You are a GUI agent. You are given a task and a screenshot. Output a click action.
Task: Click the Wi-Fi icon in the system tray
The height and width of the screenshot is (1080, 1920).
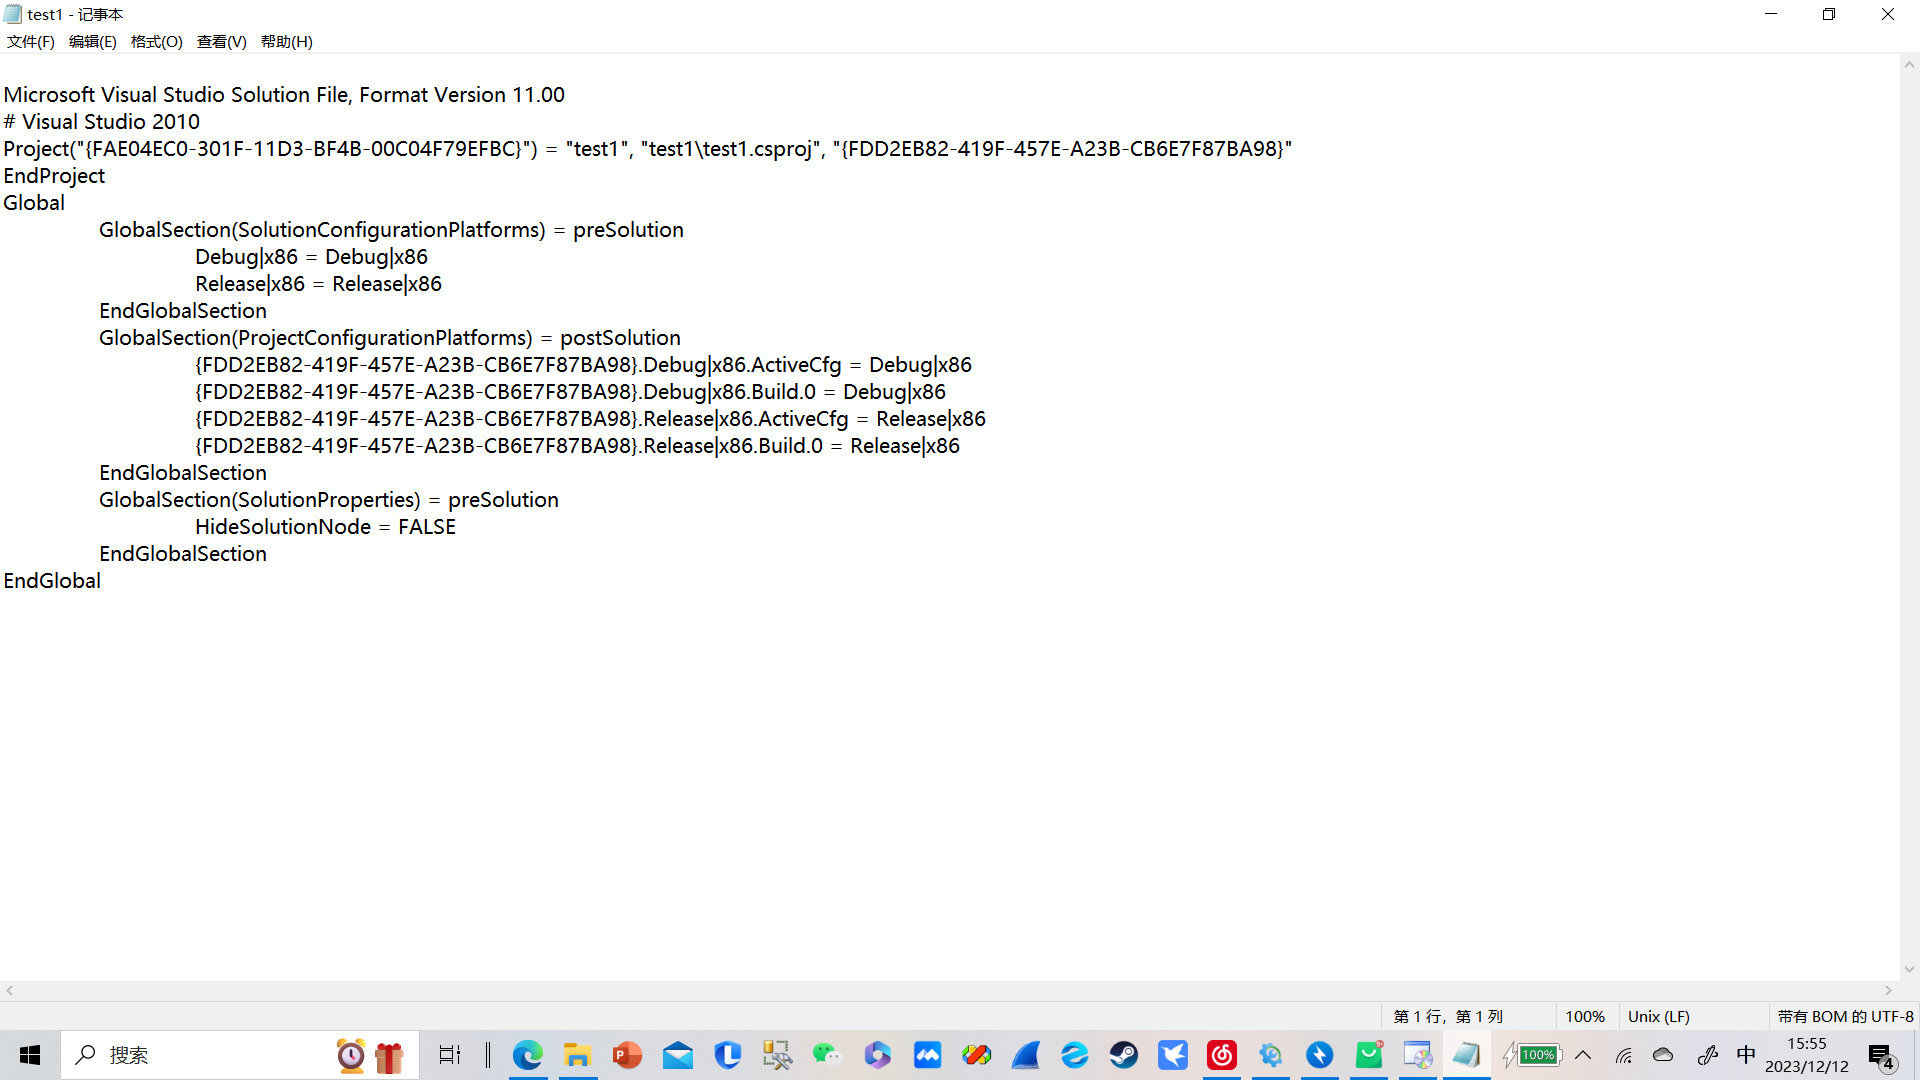pyautogui.click(x=1623, y=1055)
